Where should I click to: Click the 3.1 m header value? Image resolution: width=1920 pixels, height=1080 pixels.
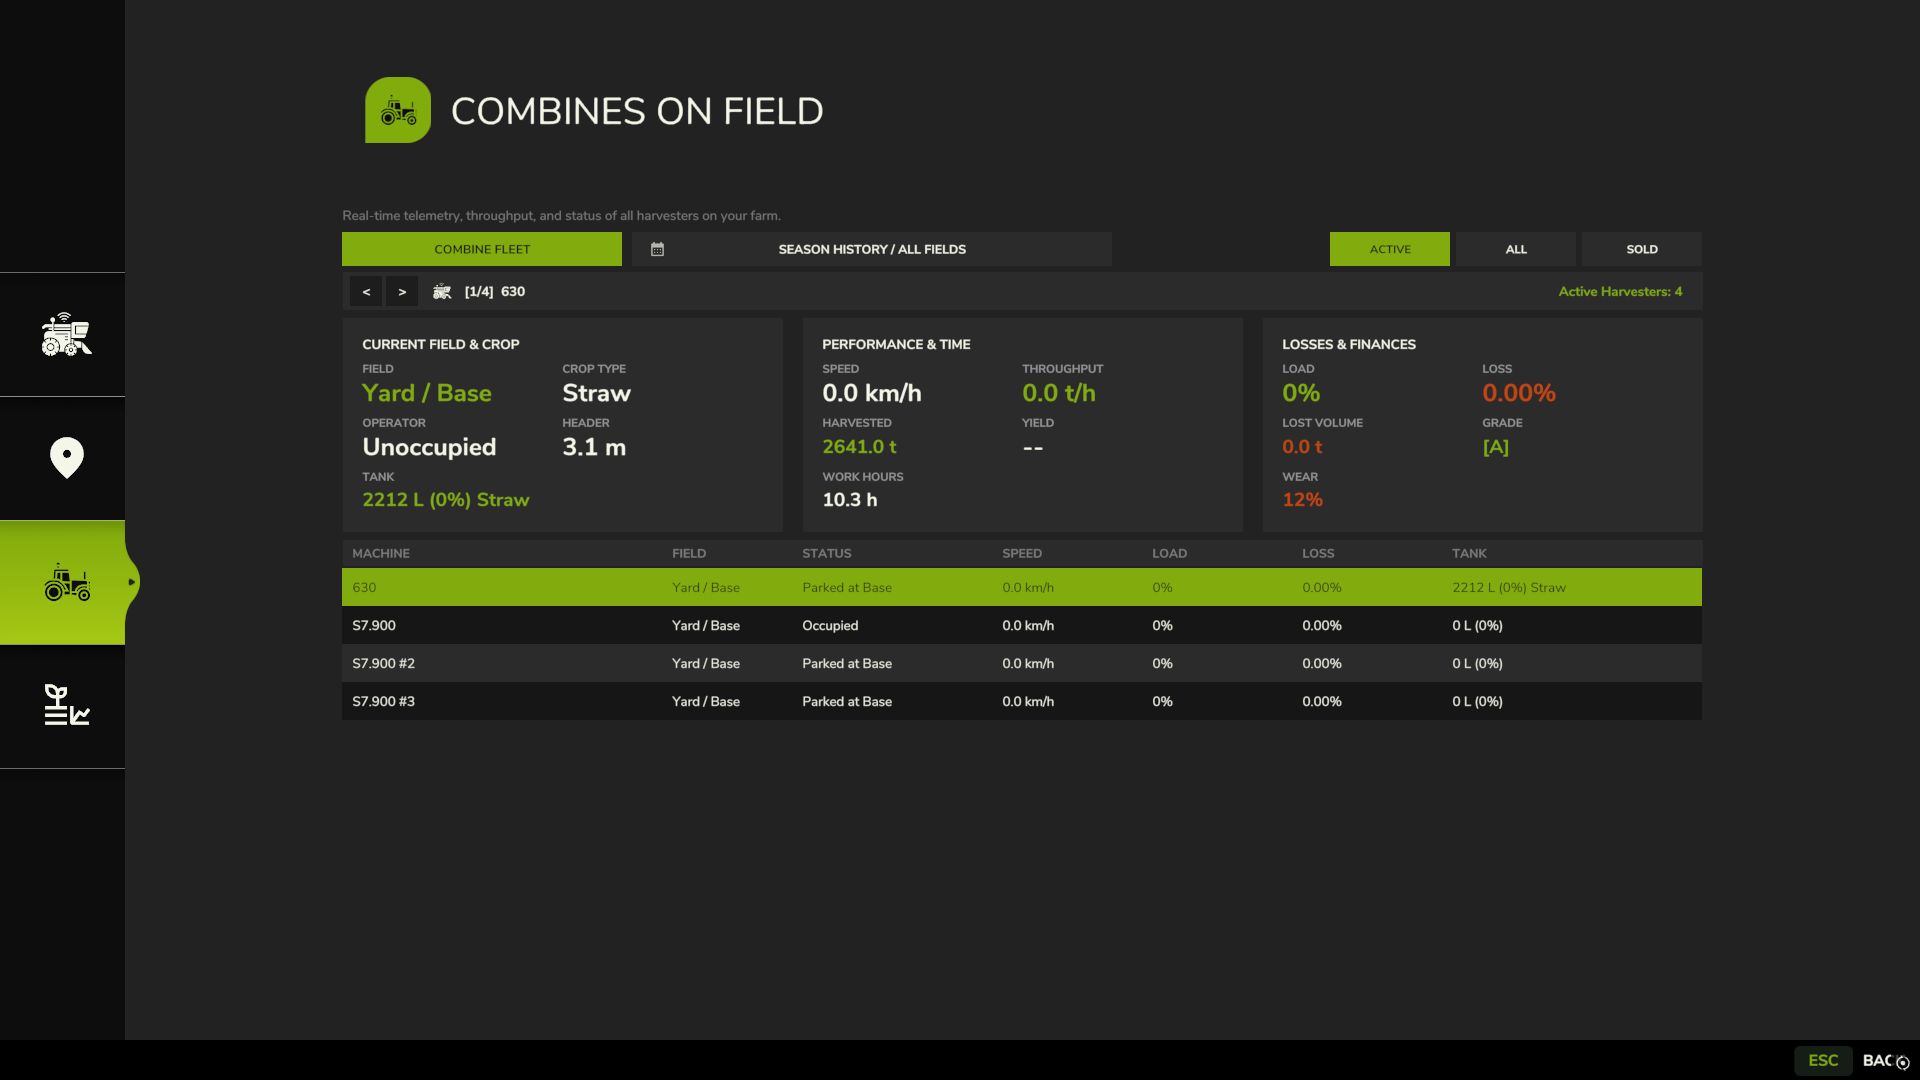pos(594,447)
